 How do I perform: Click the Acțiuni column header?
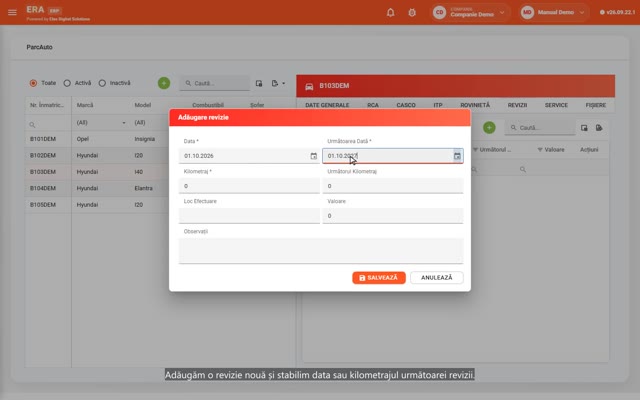[589, 150]
